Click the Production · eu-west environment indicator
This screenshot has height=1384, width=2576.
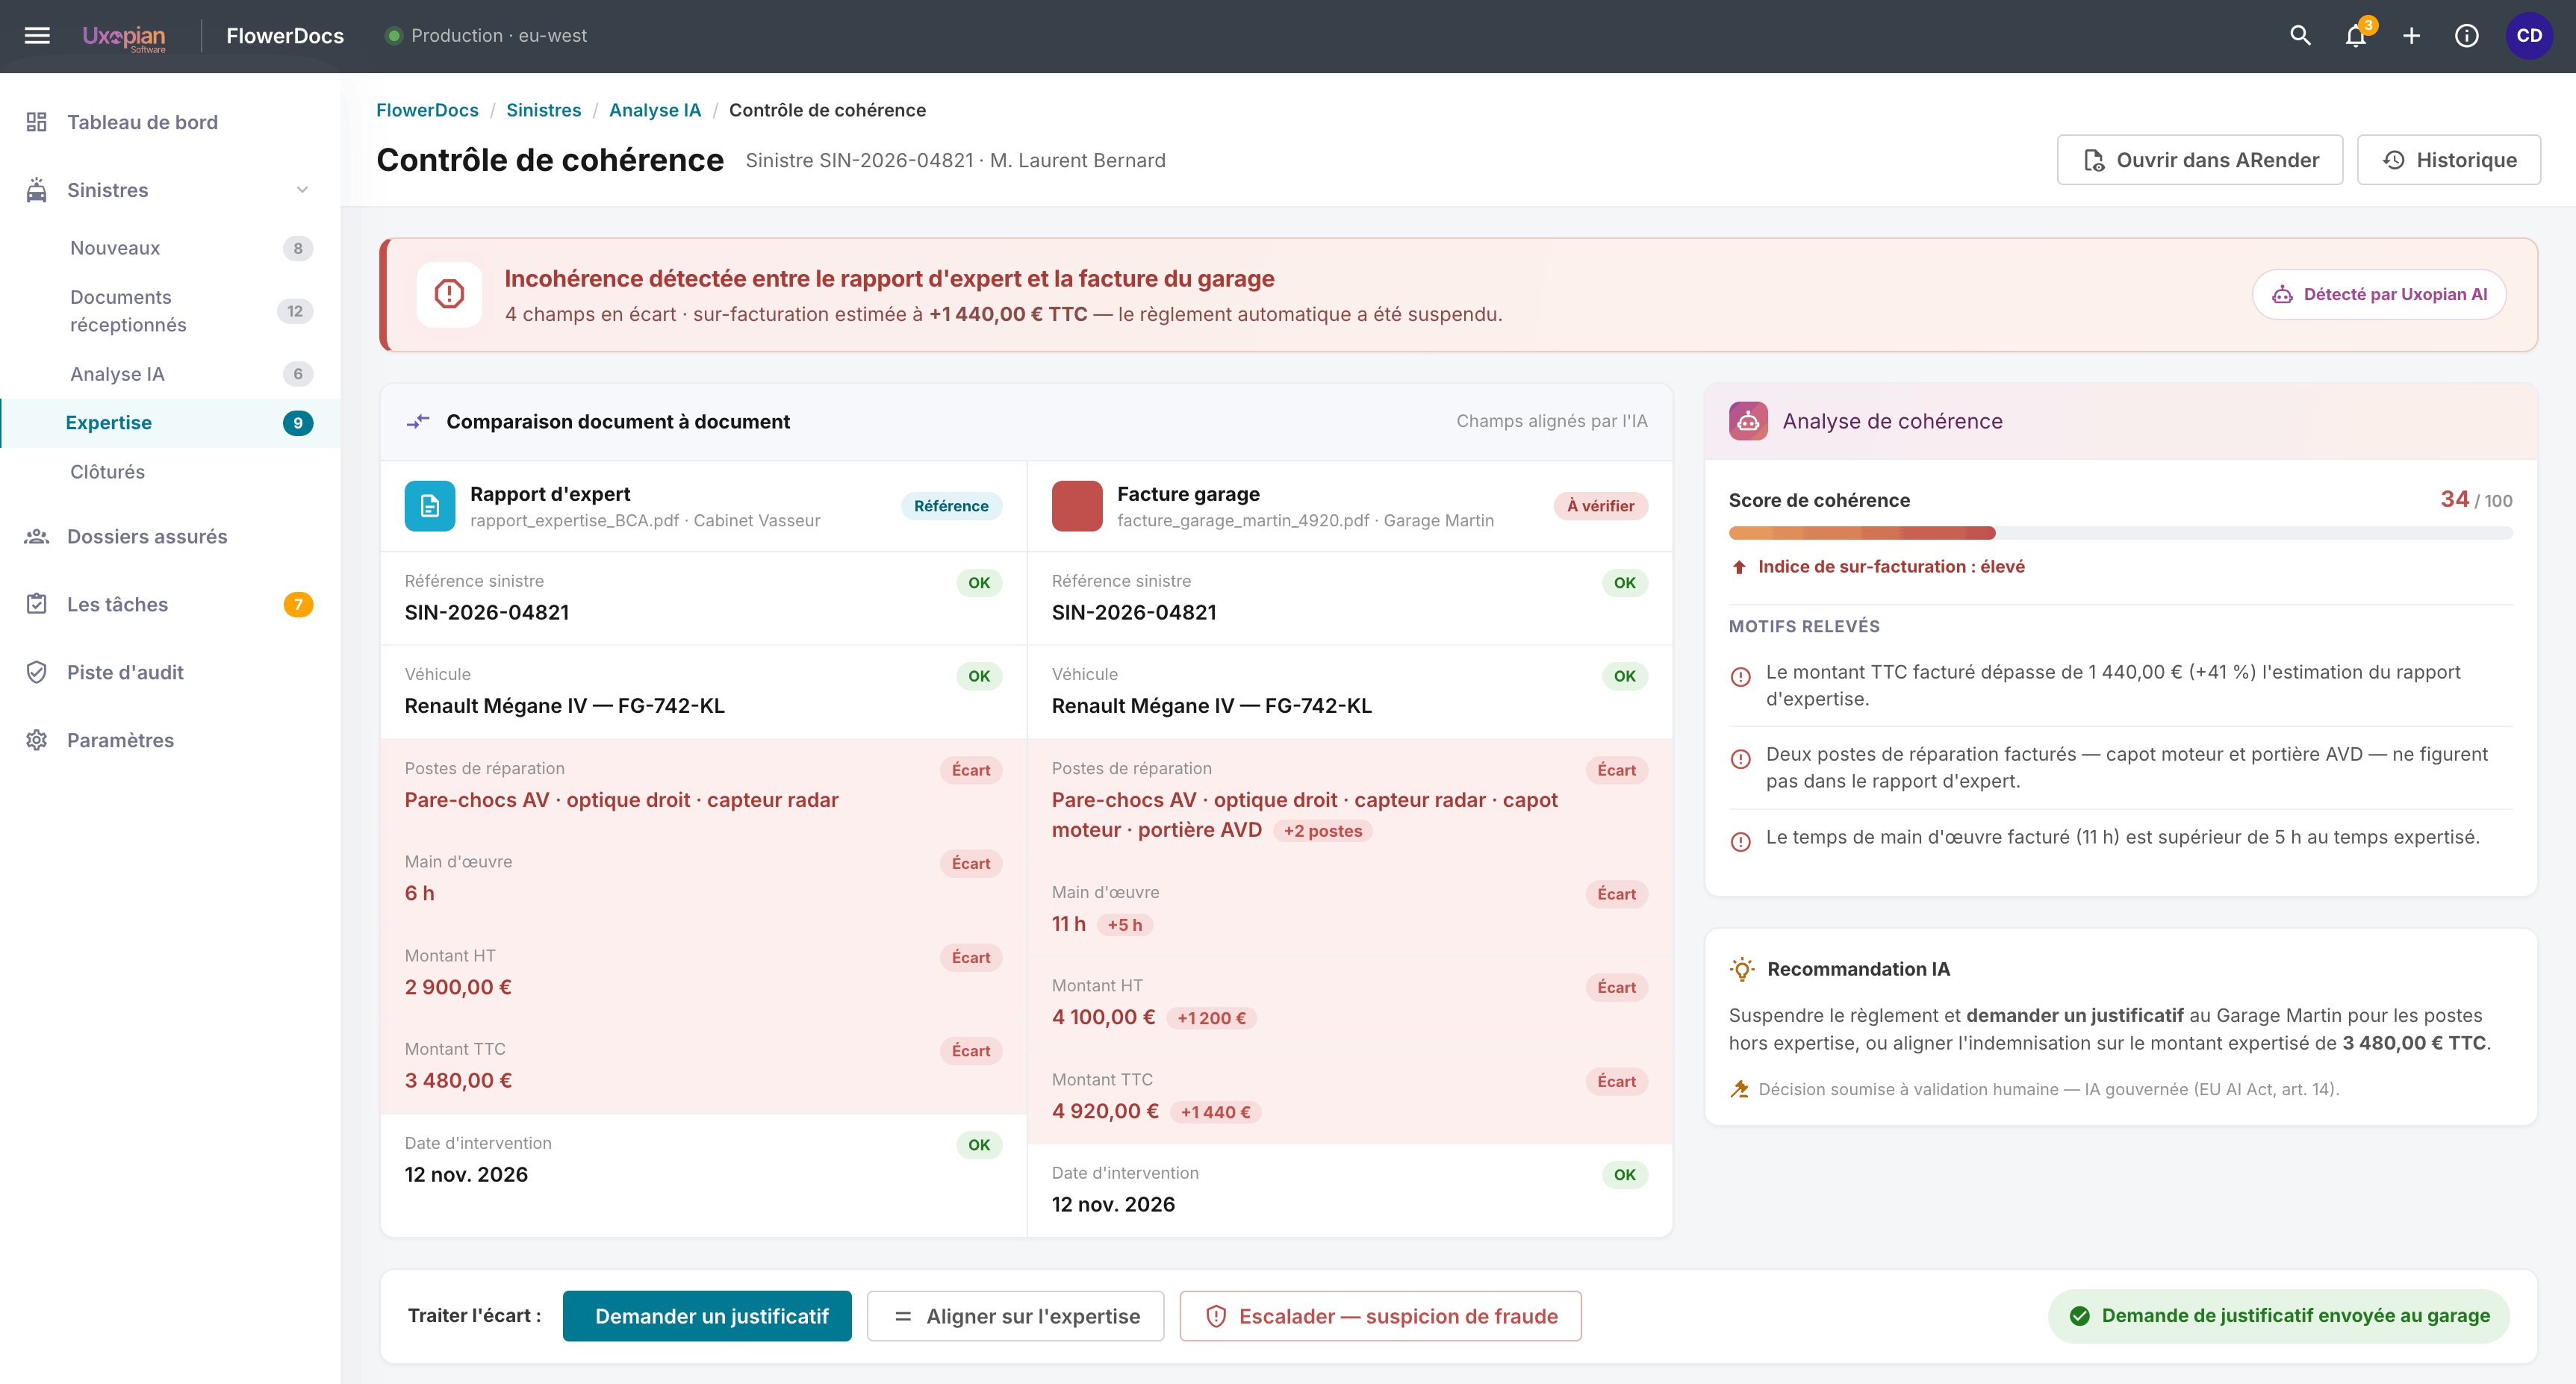tap(487, 36)
